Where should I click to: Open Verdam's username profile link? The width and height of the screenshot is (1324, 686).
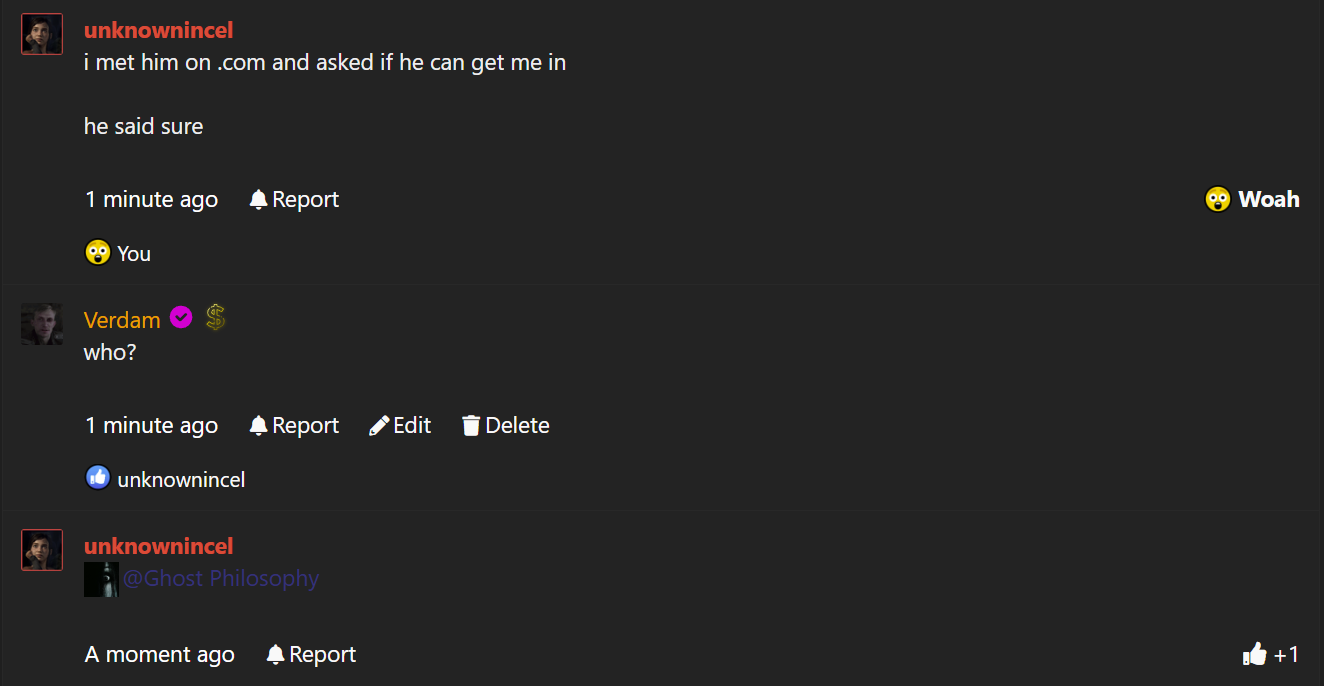point(122,320)
